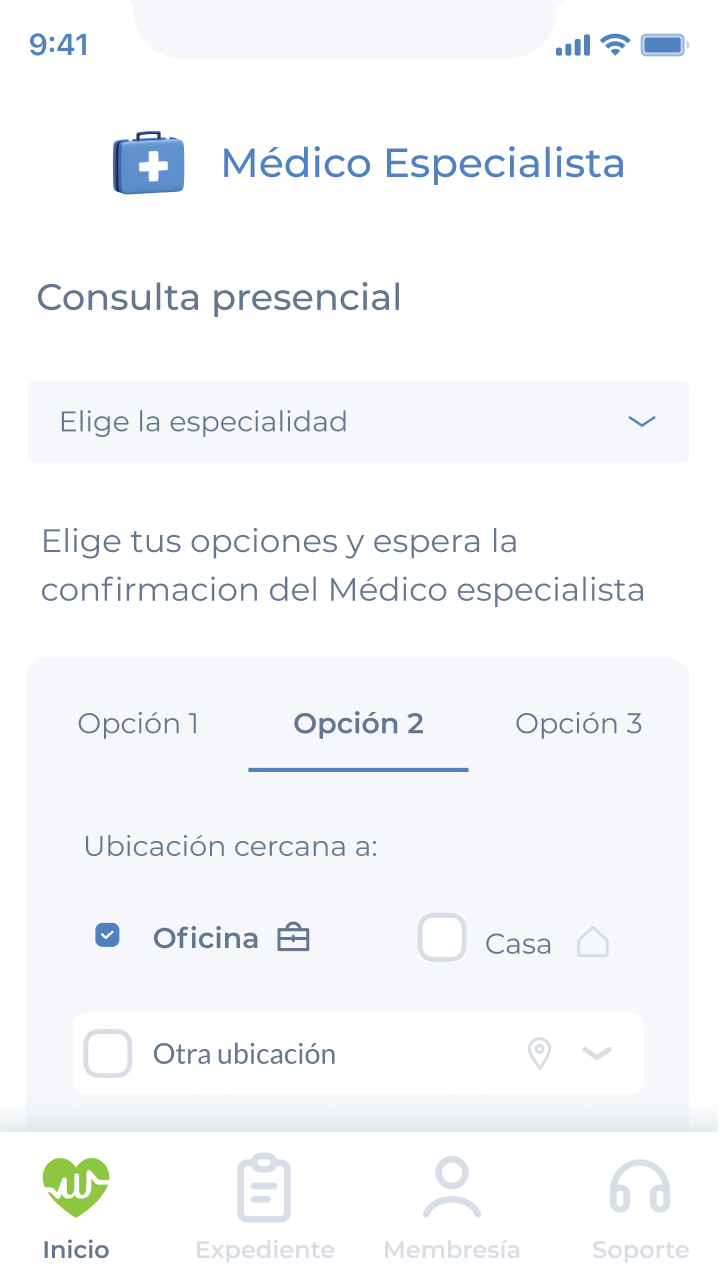The height and width of the screenshot is (1280, 720).
Task: Open Soporte via the headphones icon
Action: [x=640, y=1188]
